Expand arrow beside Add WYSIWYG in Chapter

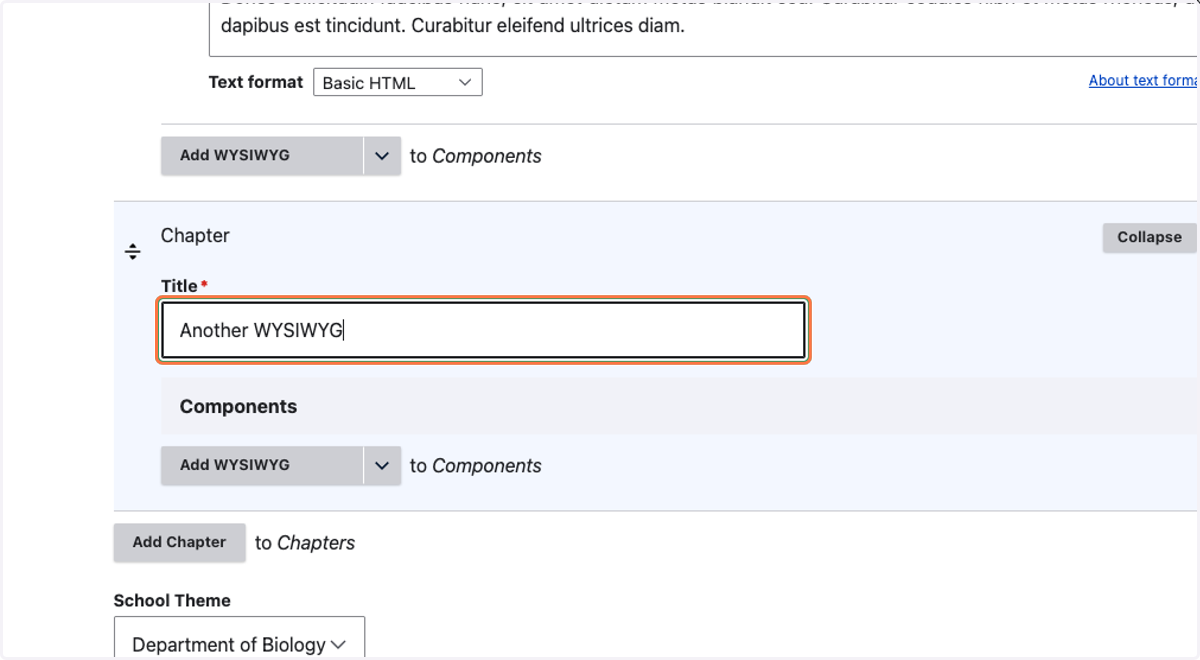point(382,466)
